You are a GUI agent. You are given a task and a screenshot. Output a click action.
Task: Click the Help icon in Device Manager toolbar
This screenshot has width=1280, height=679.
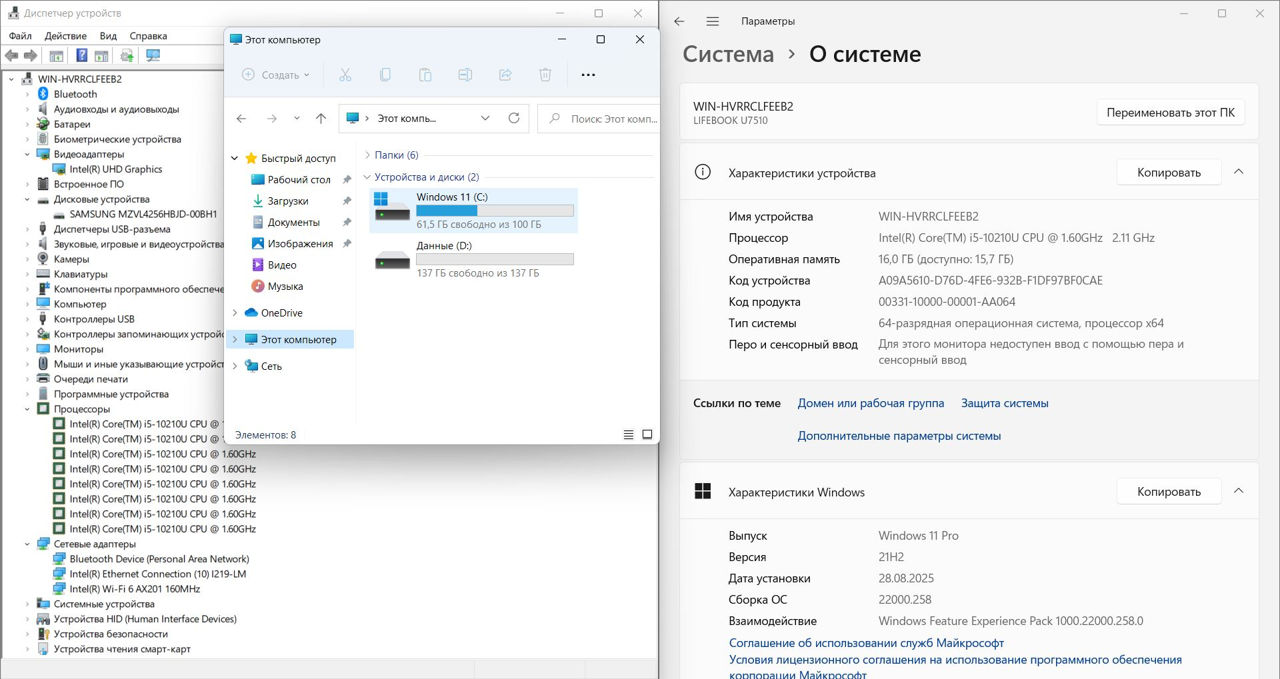80,56
